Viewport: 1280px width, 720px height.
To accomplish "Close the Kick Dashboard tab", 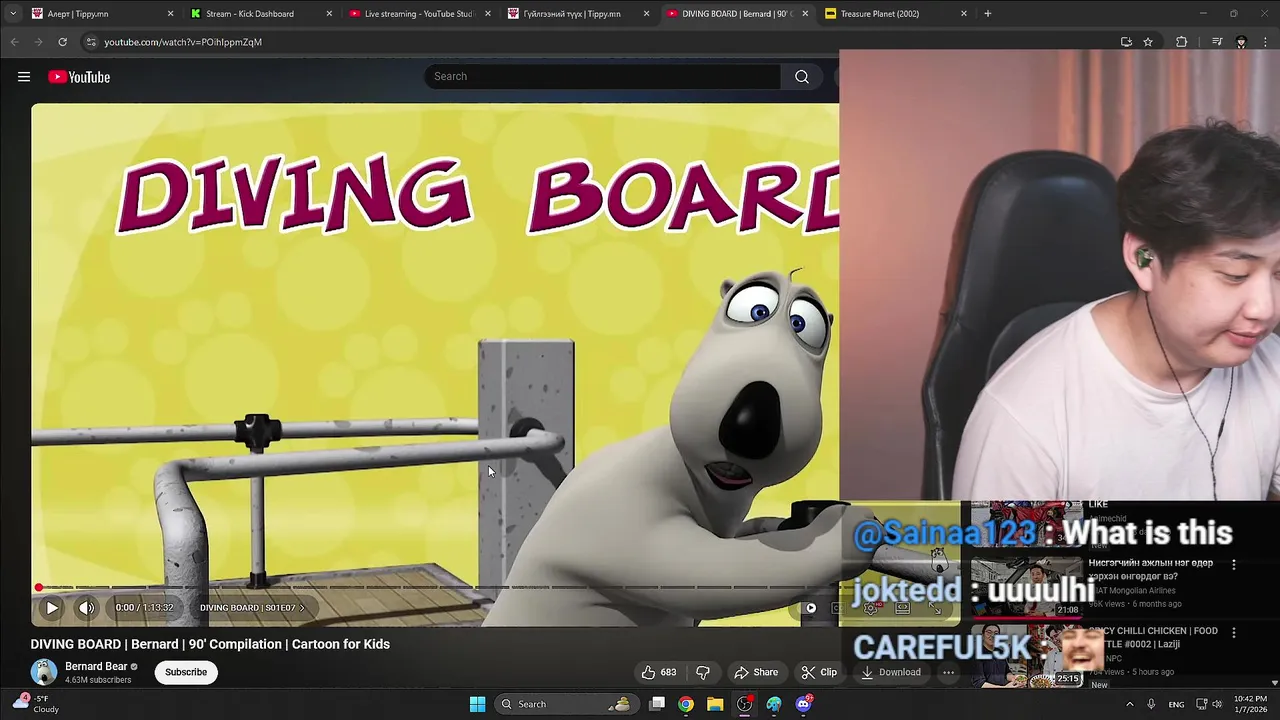I will coord(329,14).
